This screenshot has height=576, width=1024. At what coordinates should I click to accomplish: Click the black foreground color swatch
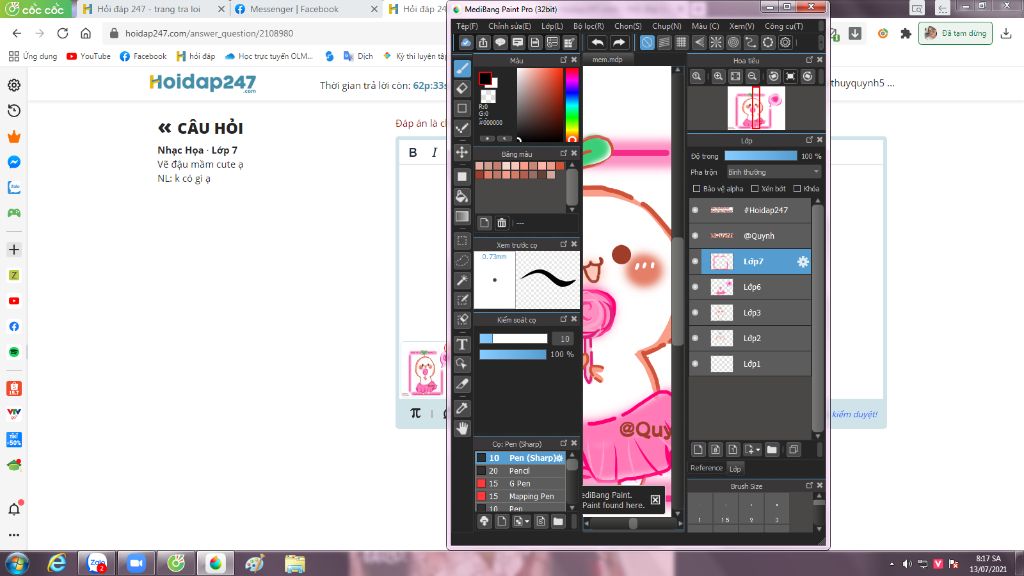pyautogui.click(x=485, y=78)
